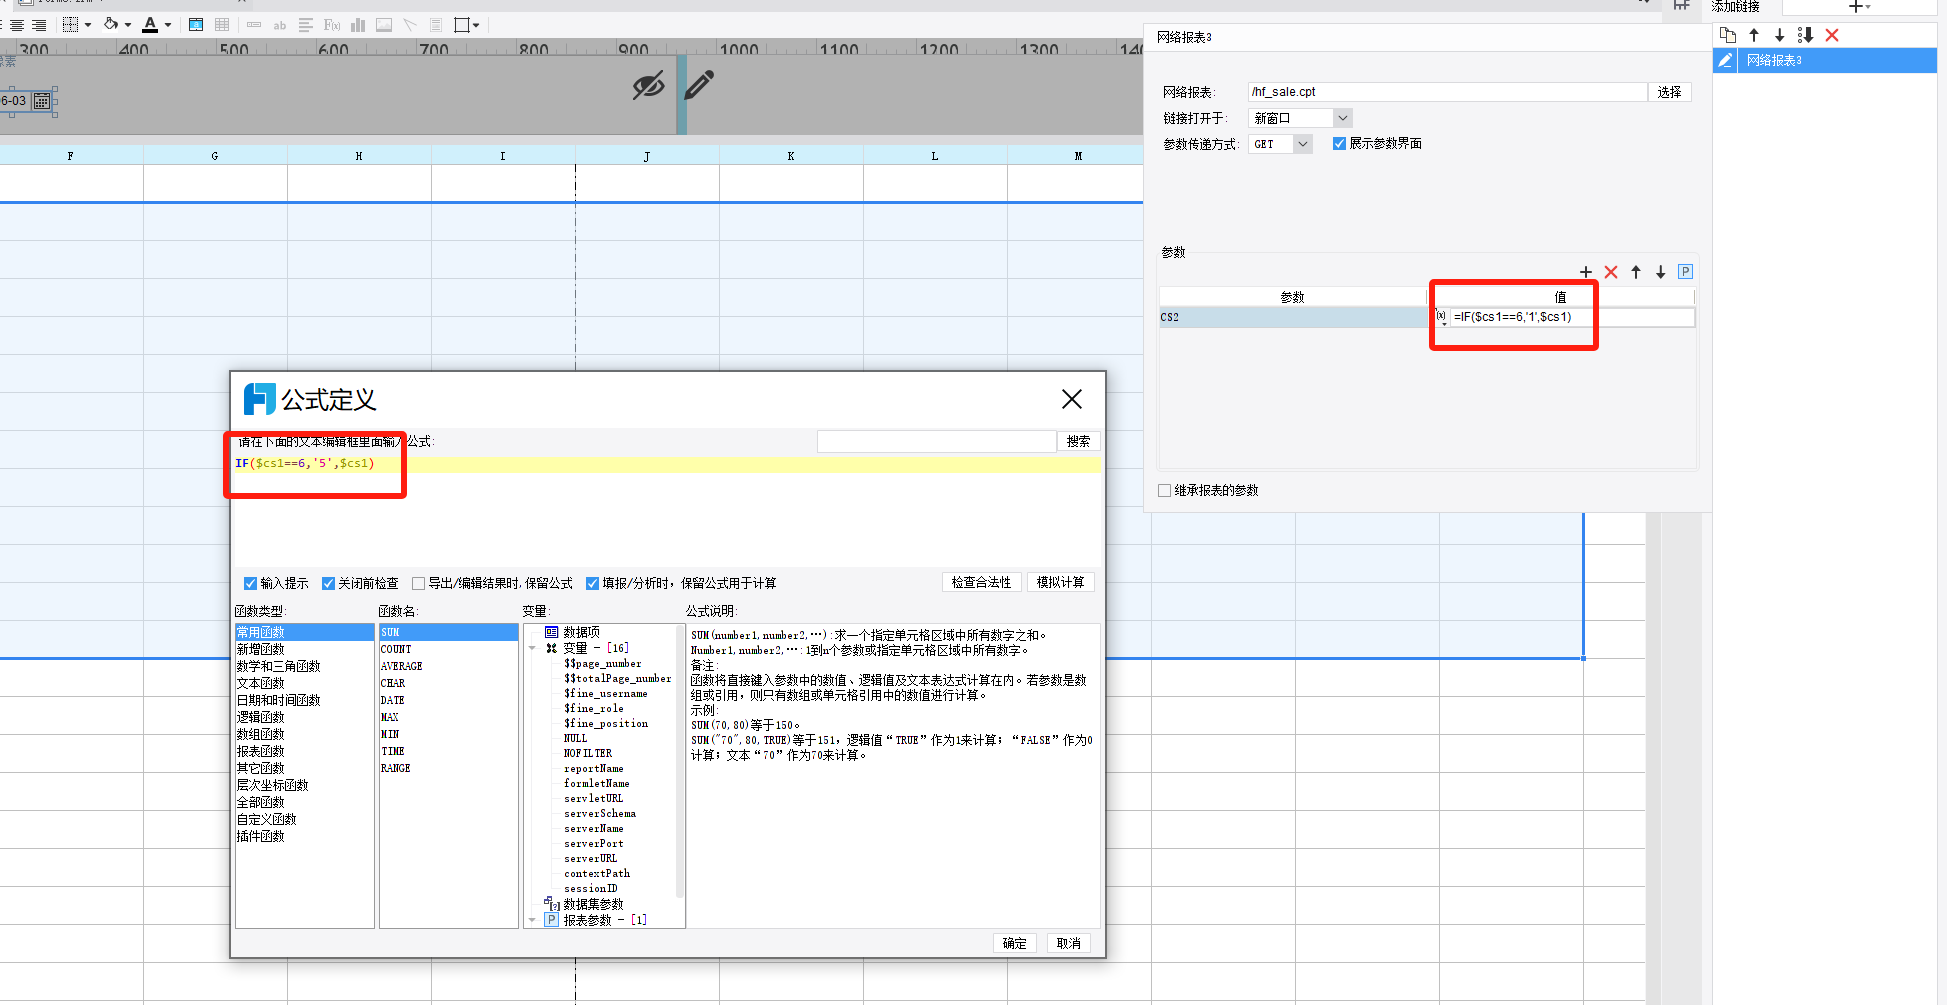The image size is (1947, 1005).
Task: Click the blue widget cell toolbar icon
Action: [196, 25]
